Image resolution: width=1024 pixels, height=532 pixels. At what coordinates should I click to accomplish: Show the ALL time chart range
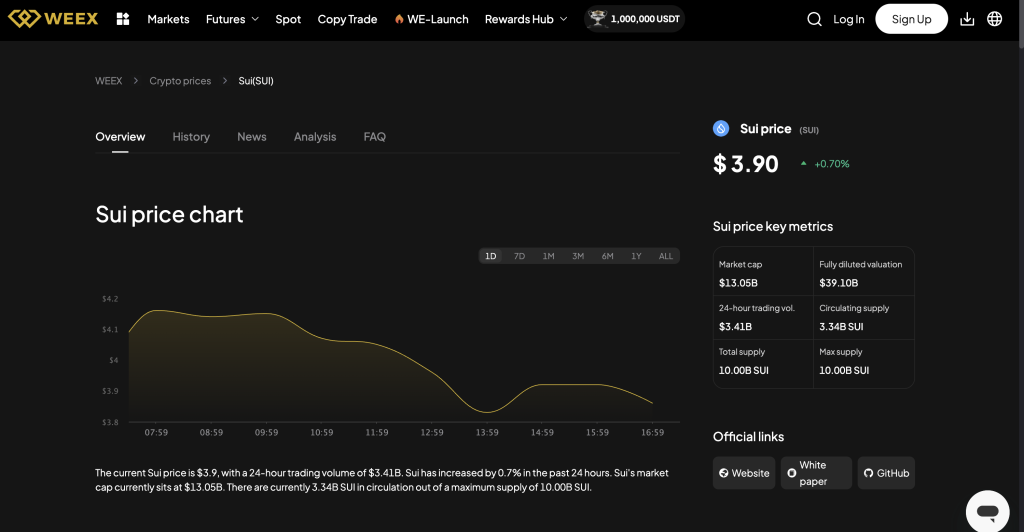[666, 256]
